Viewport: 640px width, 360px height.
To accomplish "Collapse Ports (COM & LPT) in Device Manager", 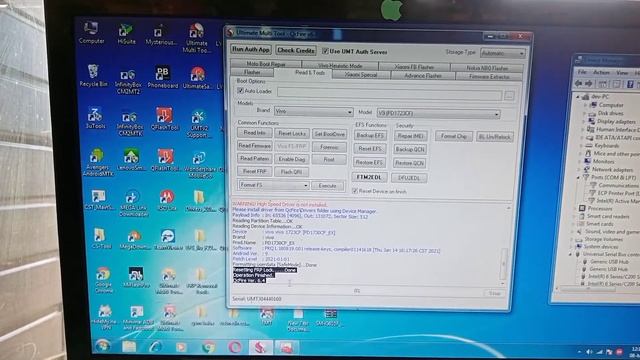I will (578, 178).
